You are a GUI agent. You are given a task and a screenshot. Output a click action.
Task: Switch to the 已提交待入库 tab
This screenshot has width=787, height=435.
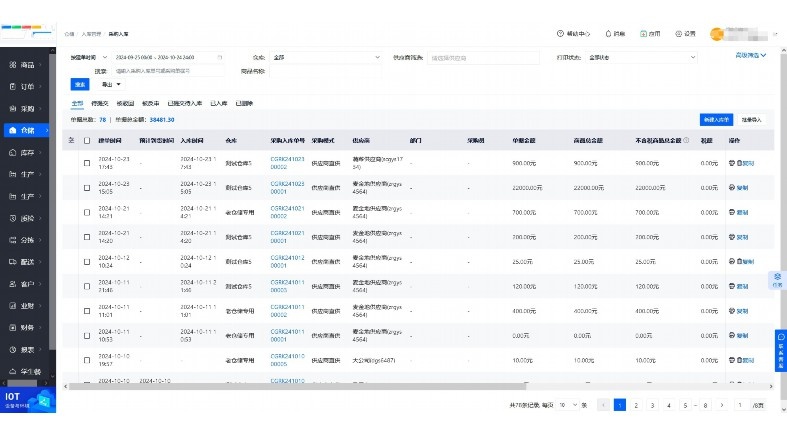click(x=185, y=103)
